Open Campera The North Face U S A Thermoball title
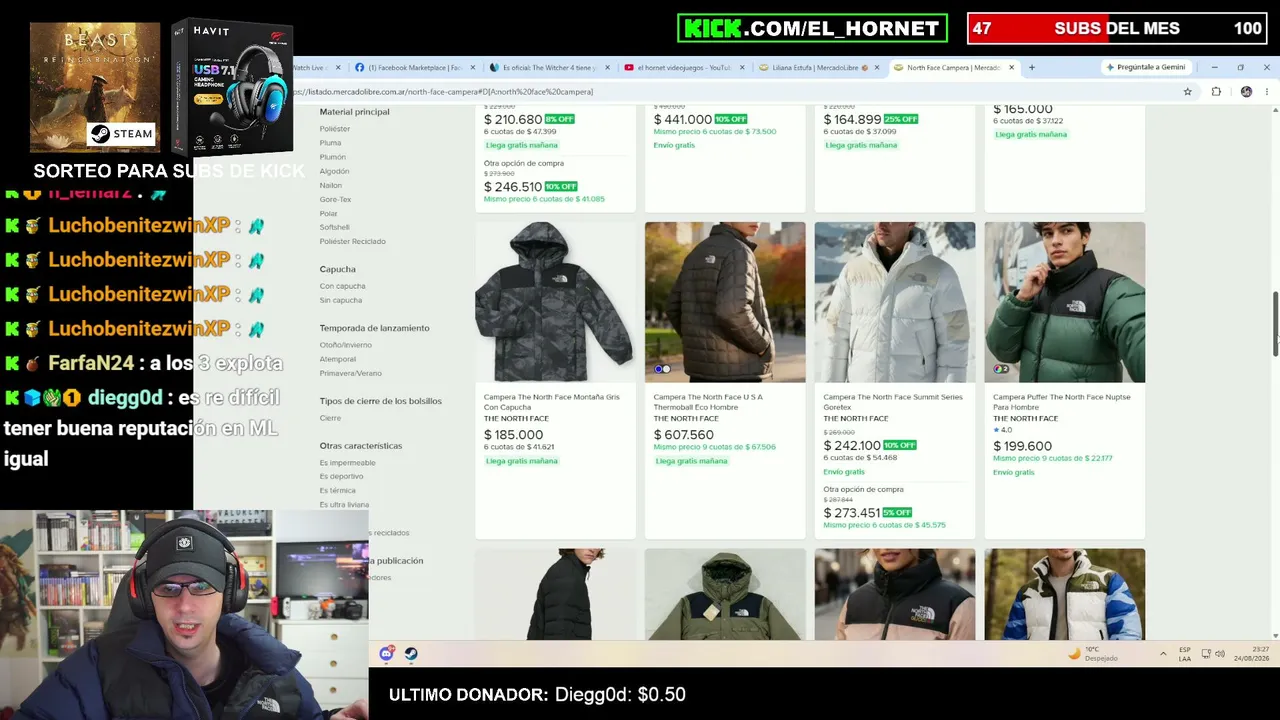The image size is (1280, 720). coord(708,402)
